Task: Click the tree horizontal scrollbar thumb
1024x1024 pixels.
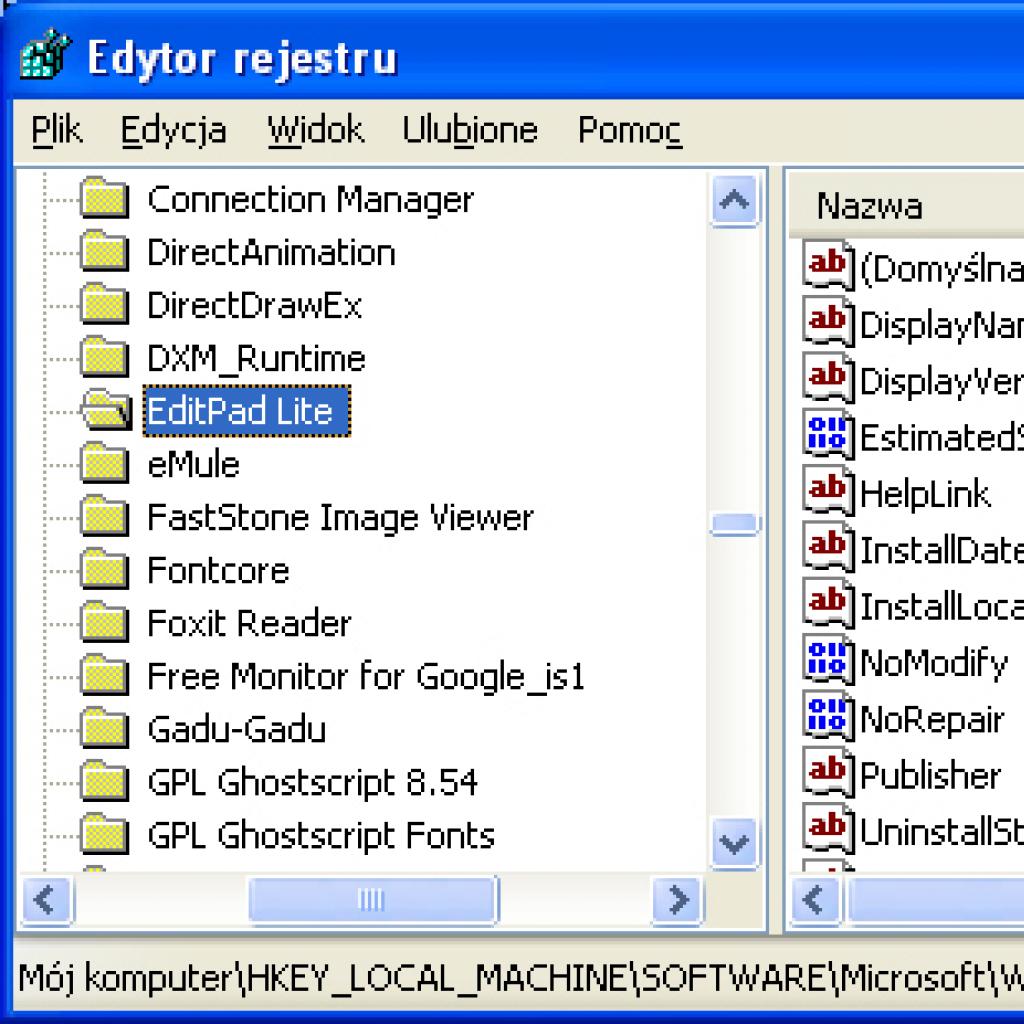Action: [373, 900]
